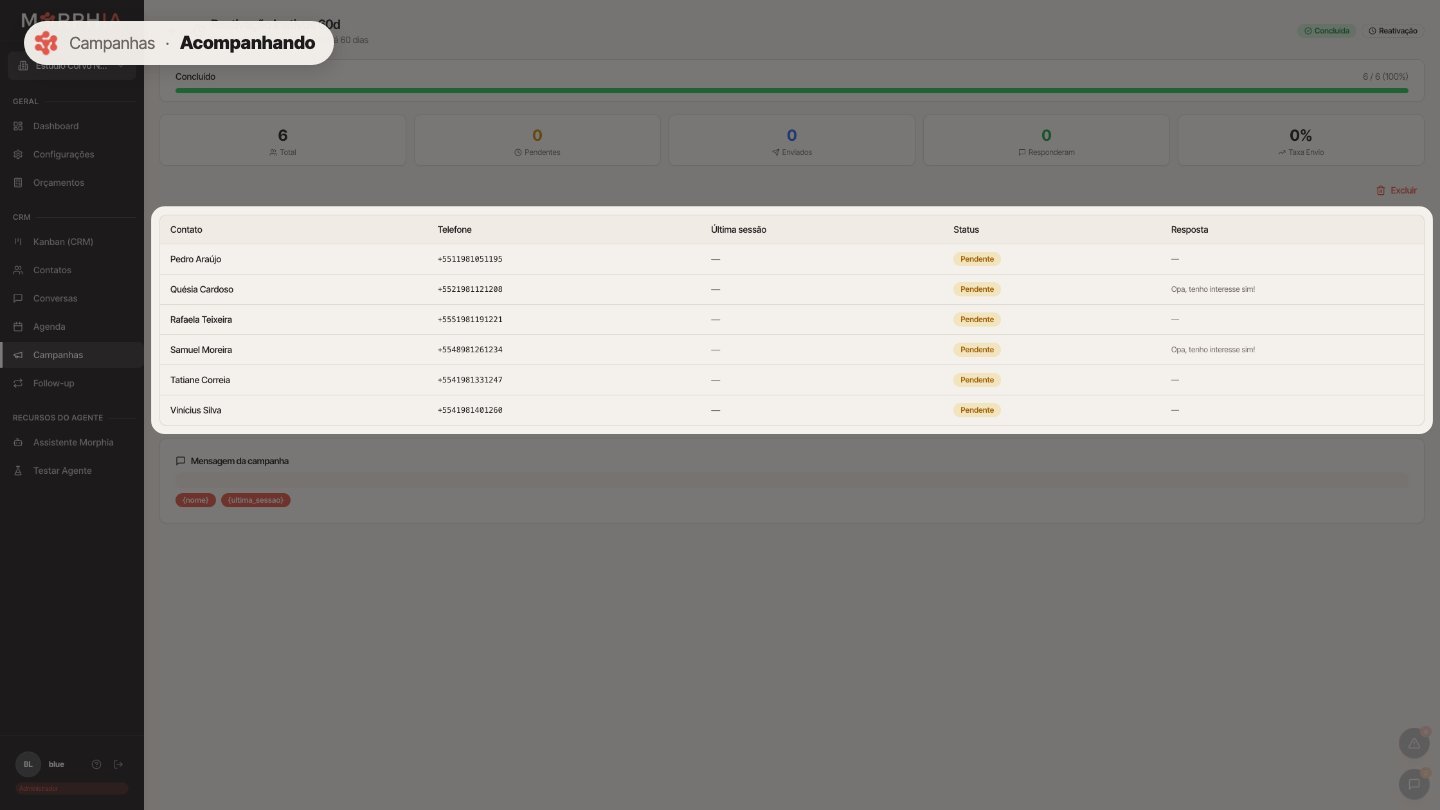Click the green Concluído progress bar
Screen dimensions: 1440x810
(792, 90)
